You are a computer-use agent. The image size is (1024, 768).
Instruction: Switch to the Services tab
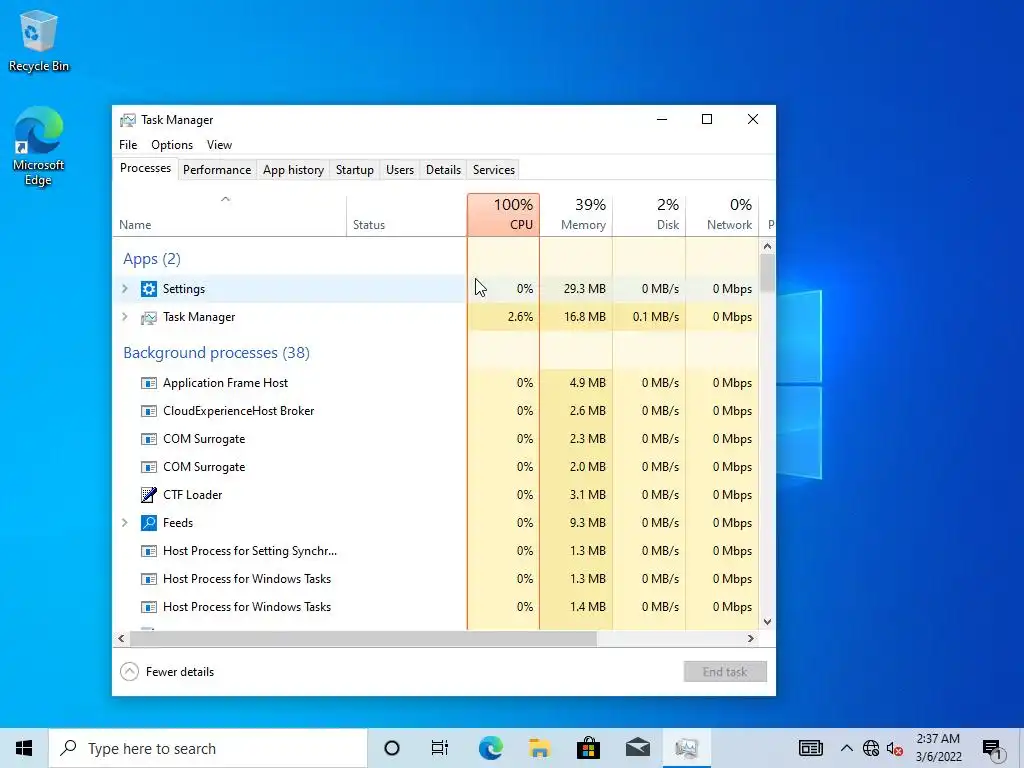[x=494, y=170]
